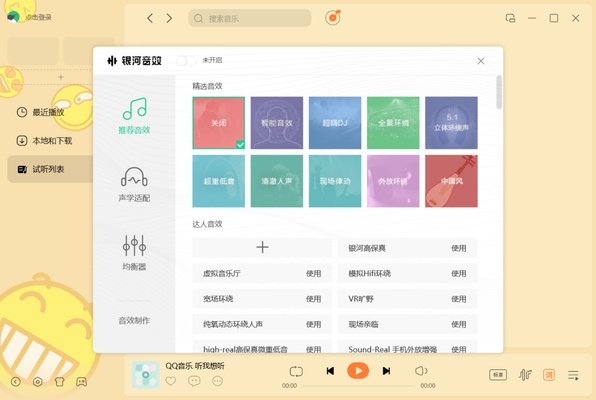
Task: Open 音效制作 in the dialog sidebar
Action: [x=134, y=321]
